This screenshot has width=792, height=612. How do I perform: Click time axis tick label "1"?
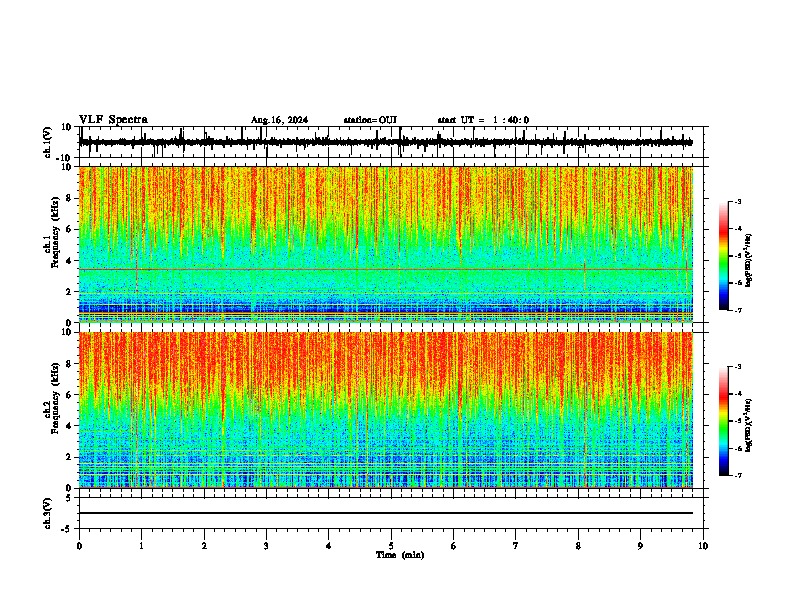click(x=141, y=546)
